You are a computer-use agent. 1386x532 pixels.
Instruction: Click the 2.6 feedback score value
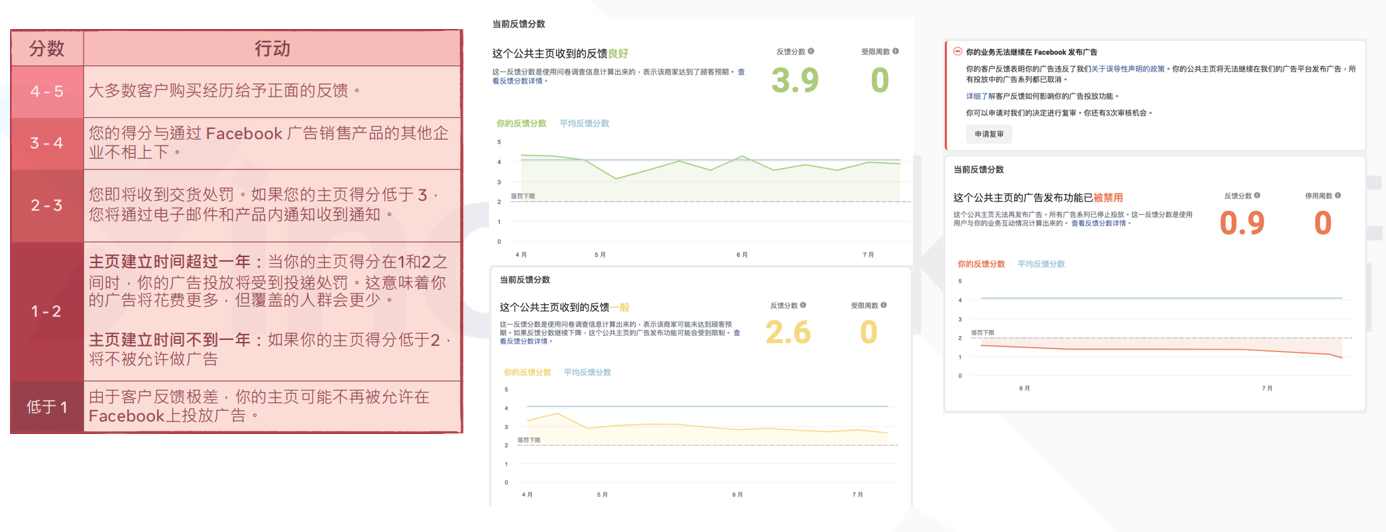[x=788, y=333]
